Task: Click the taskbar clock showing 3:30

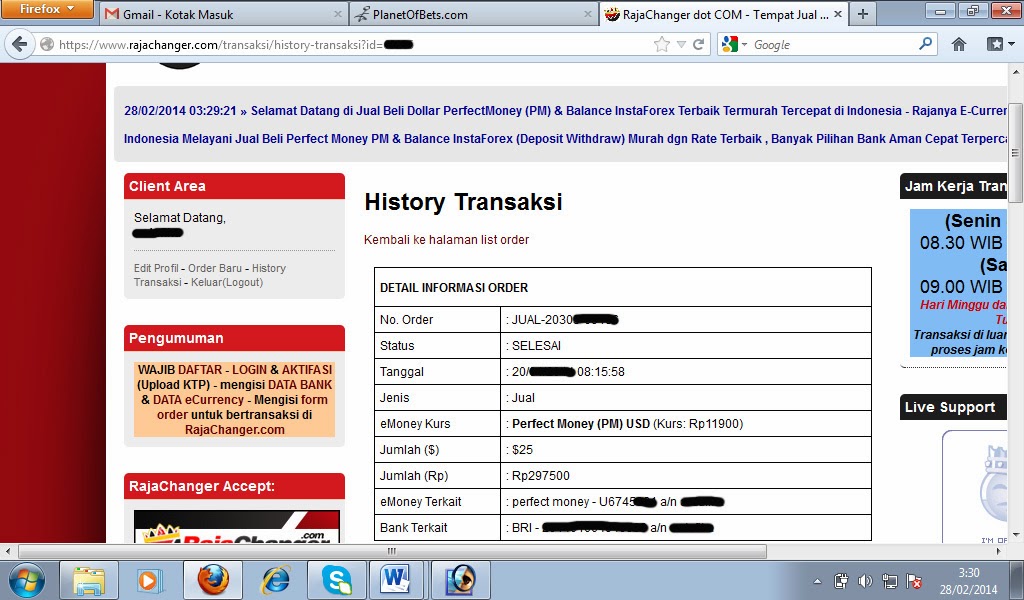Action: (x=968, y=580)
